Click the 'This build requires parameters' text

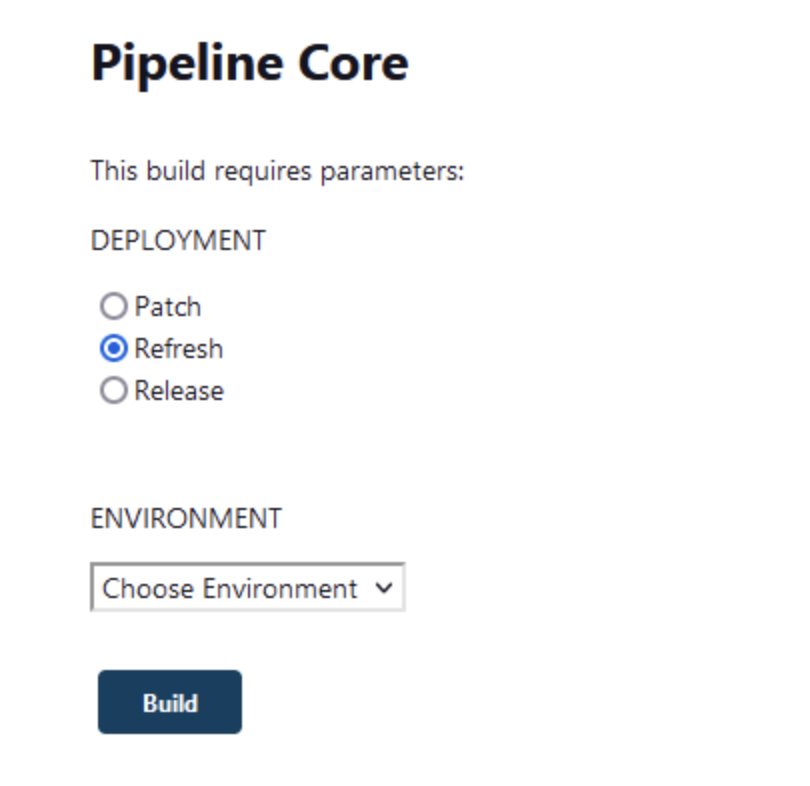coord(278,171)
